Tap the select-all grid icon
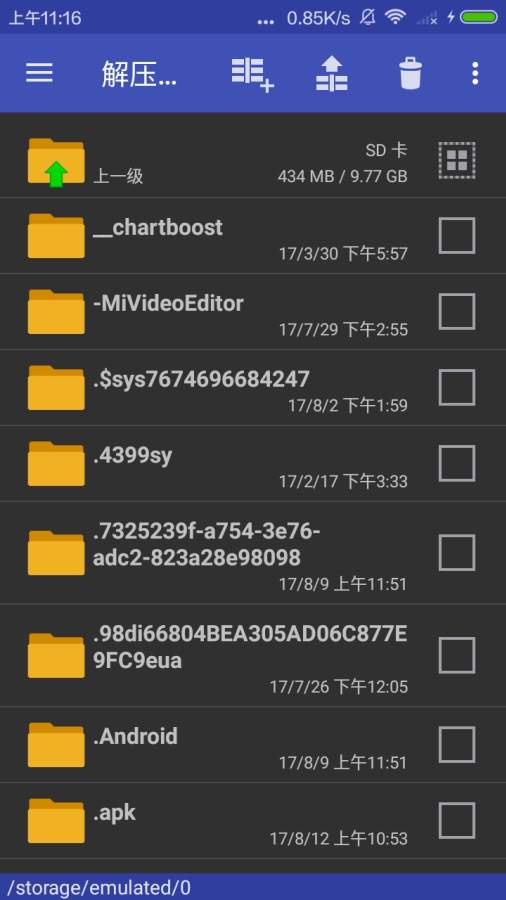 (457, 160)
